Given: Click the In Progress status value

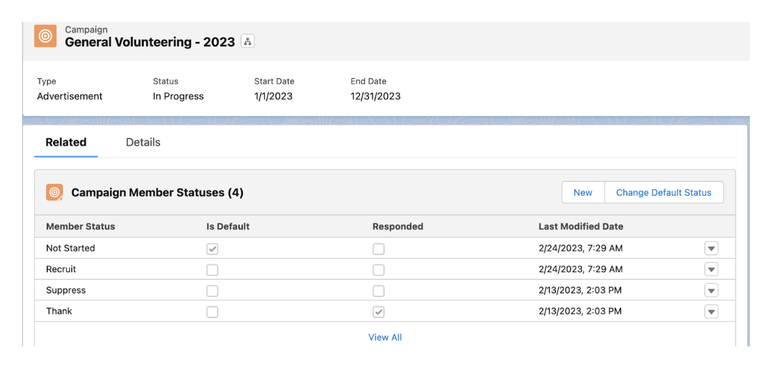Looking at the screenshot, I should pos(178,97).
